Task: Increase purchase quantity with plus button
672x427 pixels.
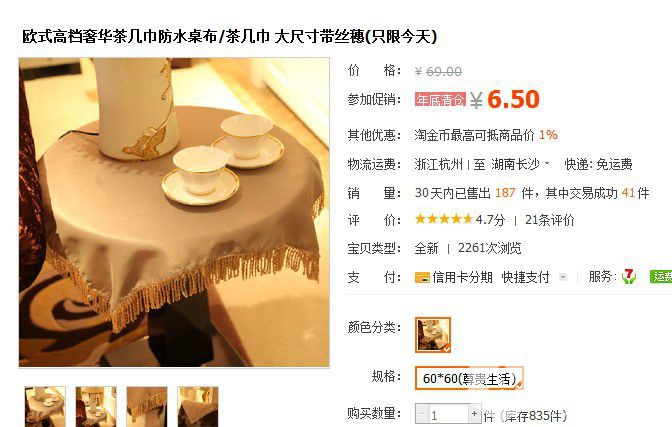Action: pyautogui.click(x=474, y=414)
